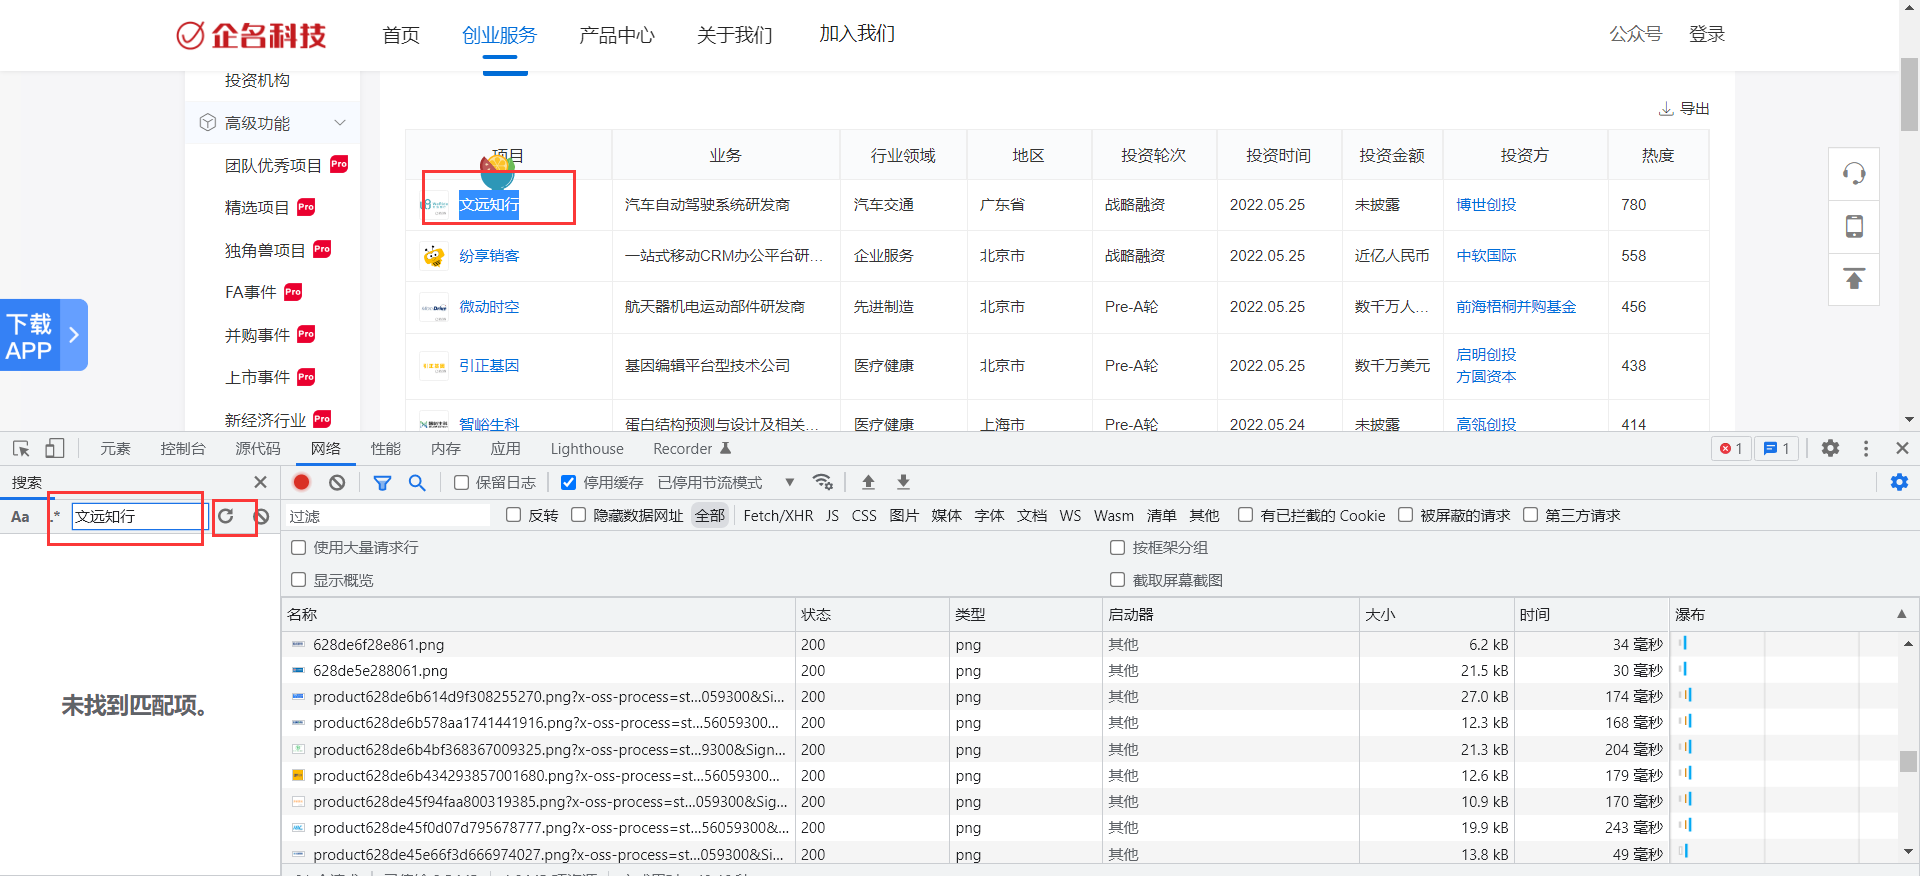Open the 前海梧桐并购基金 investor link
This screenshot has width=1920, height=876.
[1516, 307]
